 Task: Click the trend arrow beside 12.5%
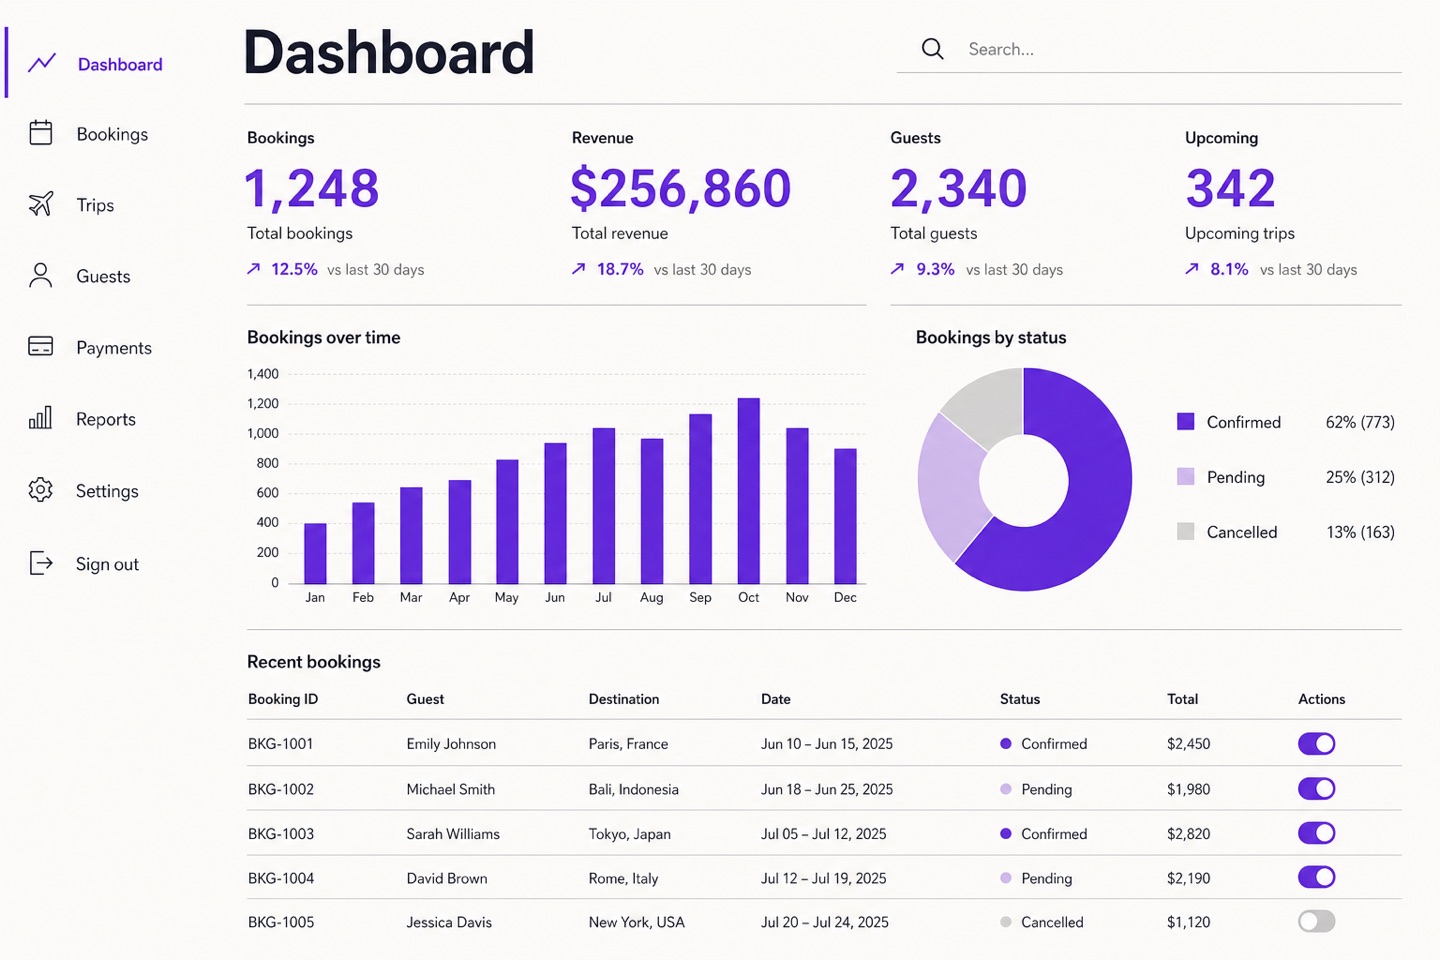(x=254, y=269)
